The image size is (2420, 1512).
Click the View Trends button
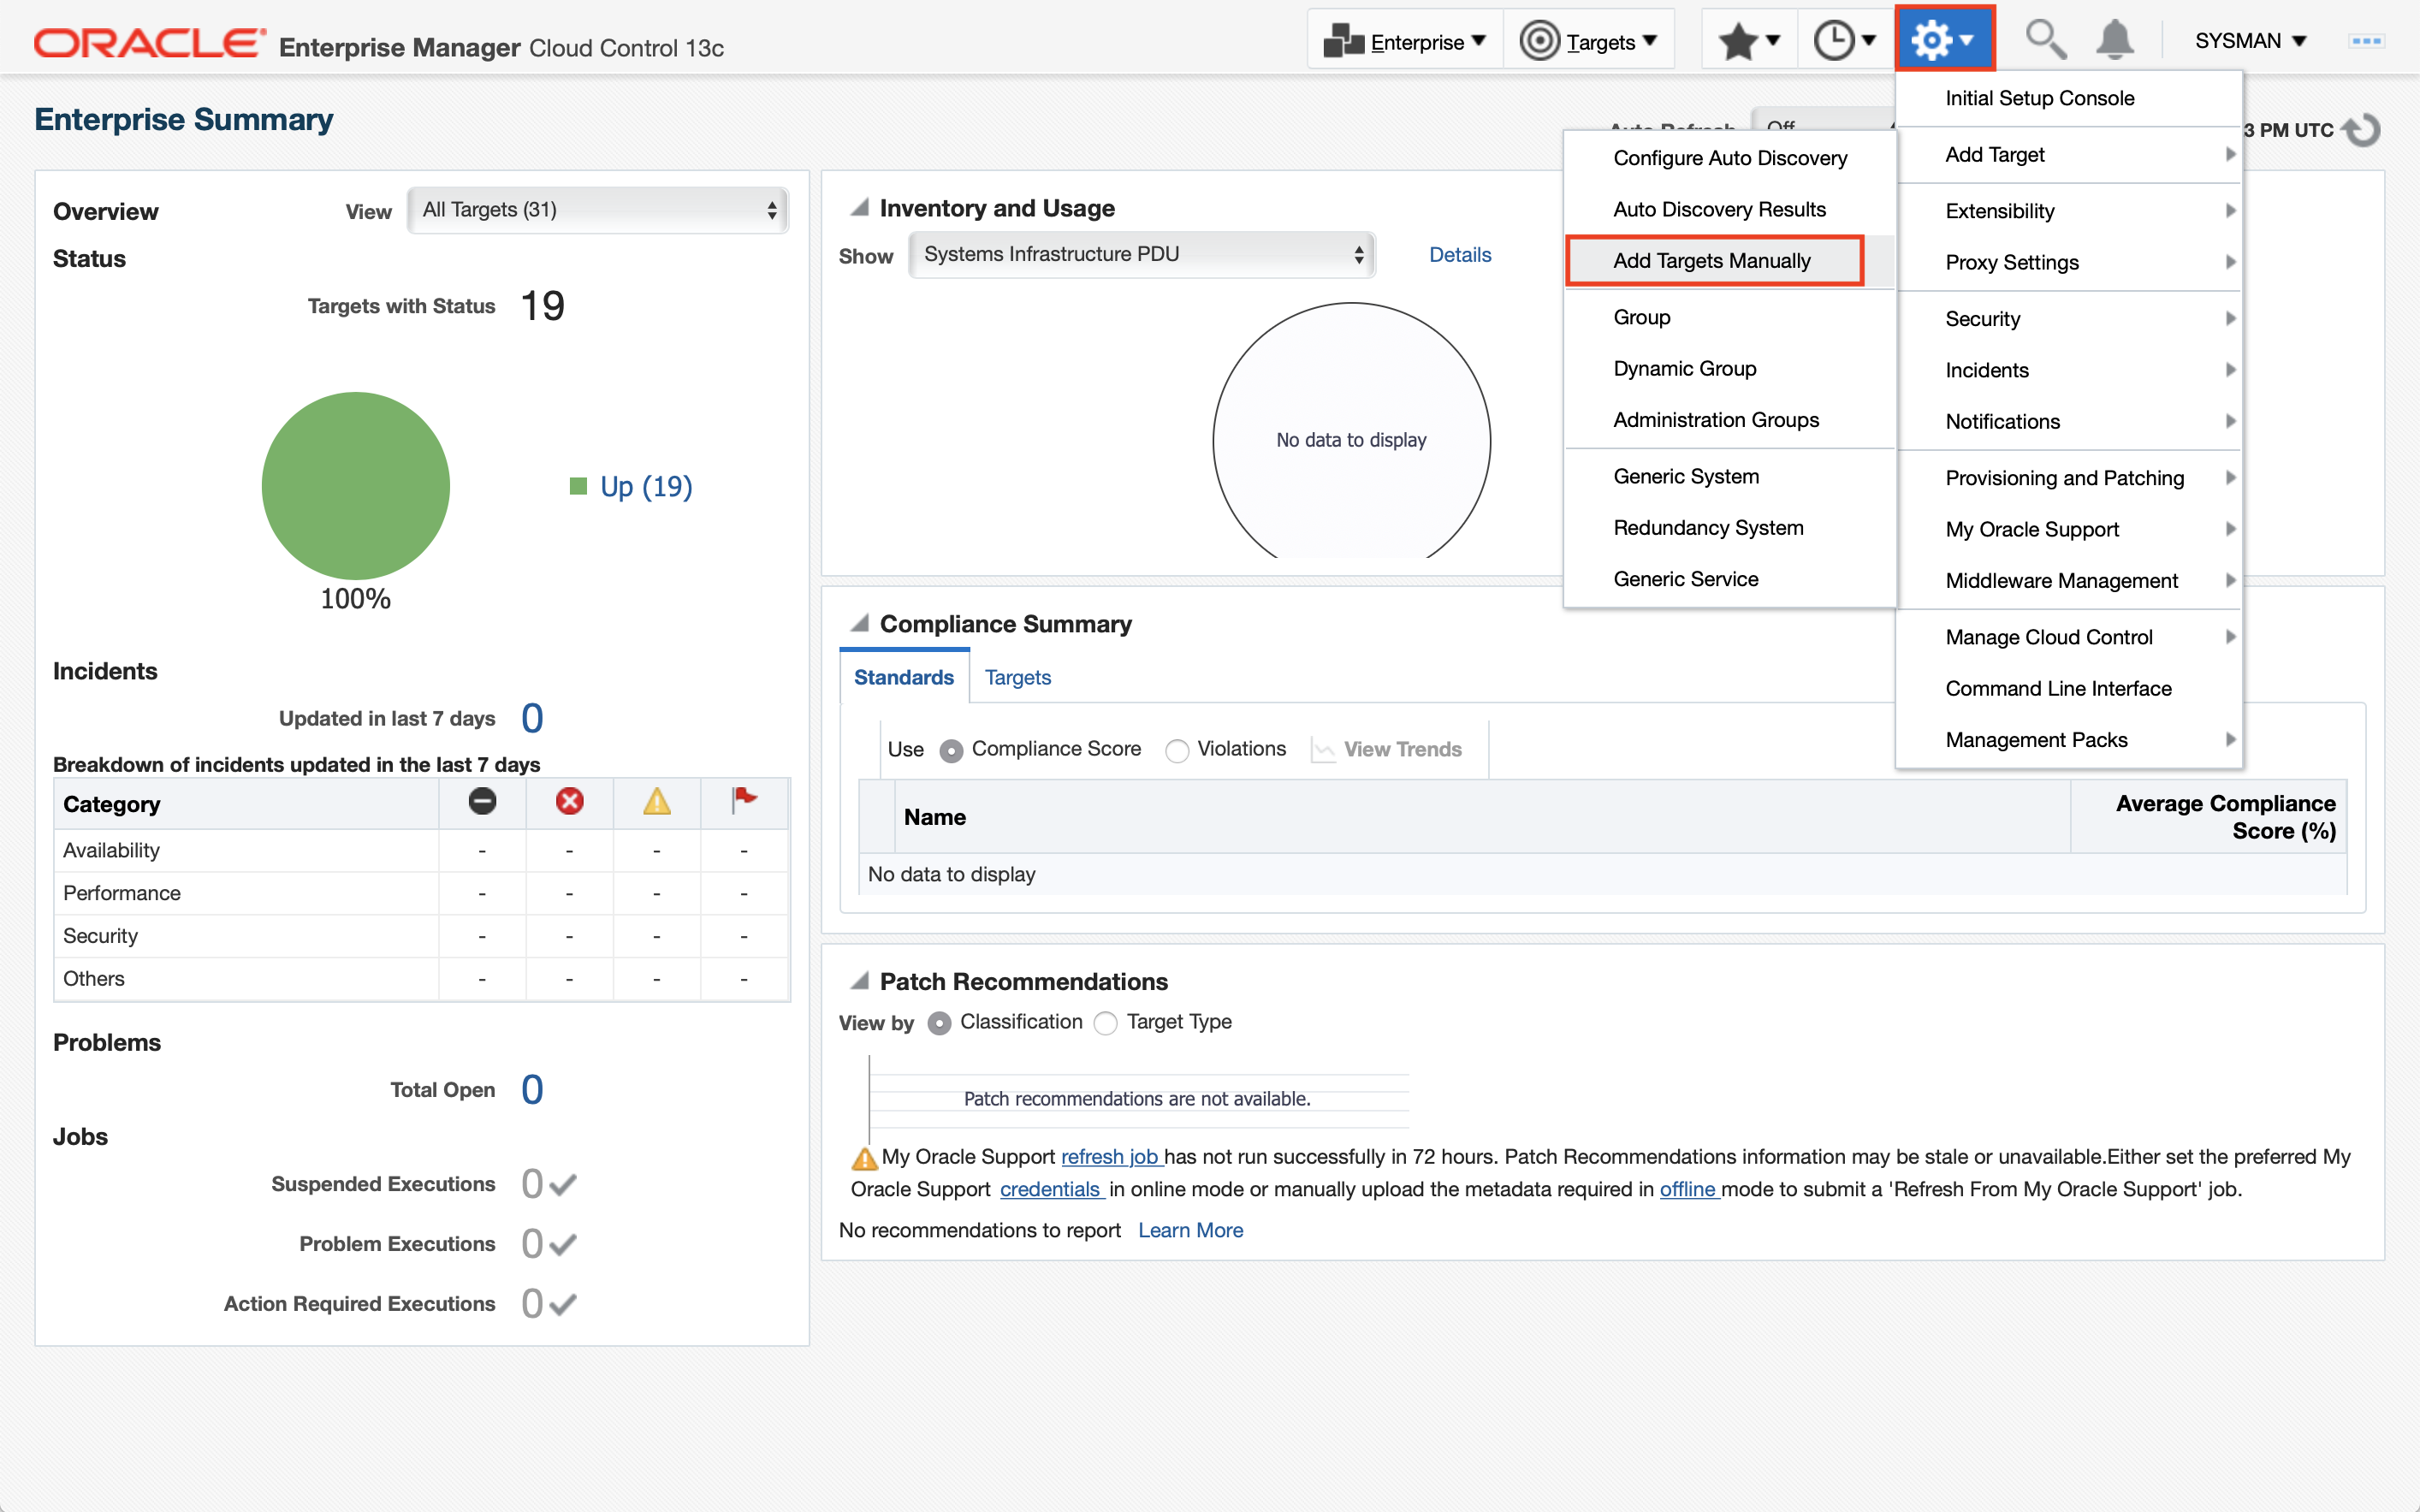click(1387, 750)
